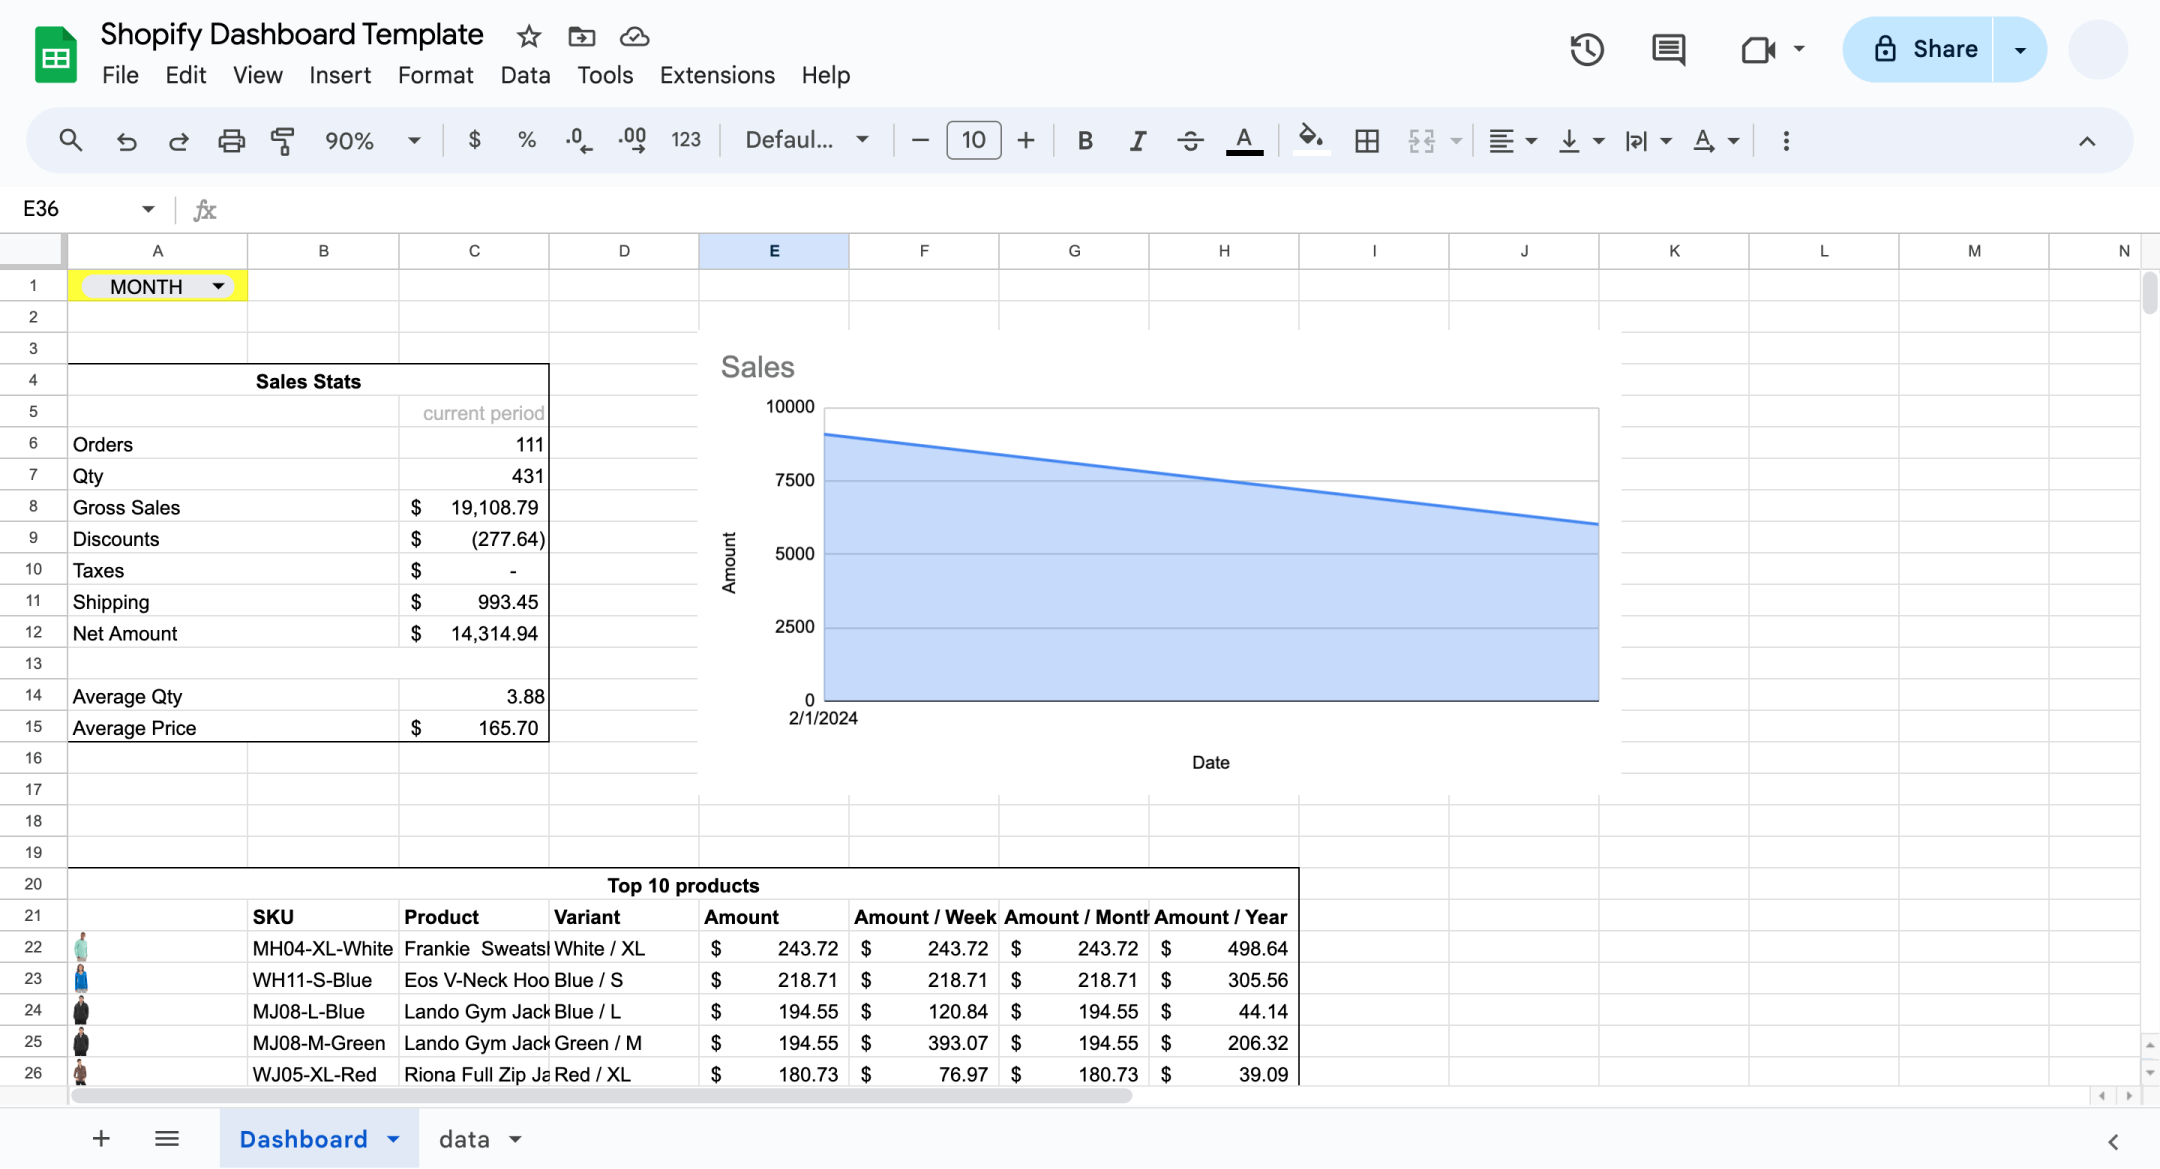Start a Meet call camera icon
2160x1169 pixels.
pos(1758,49)
